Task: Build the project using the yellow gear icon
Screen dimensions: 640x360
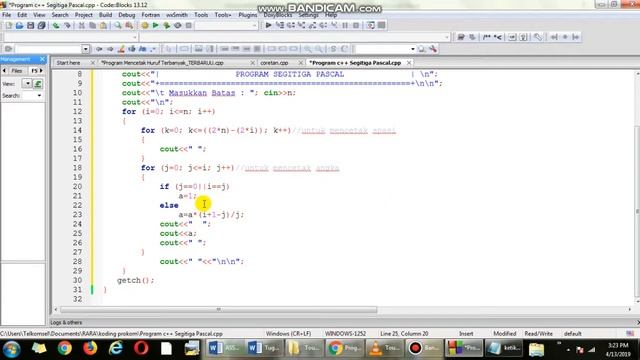Action: coord(144,25)
